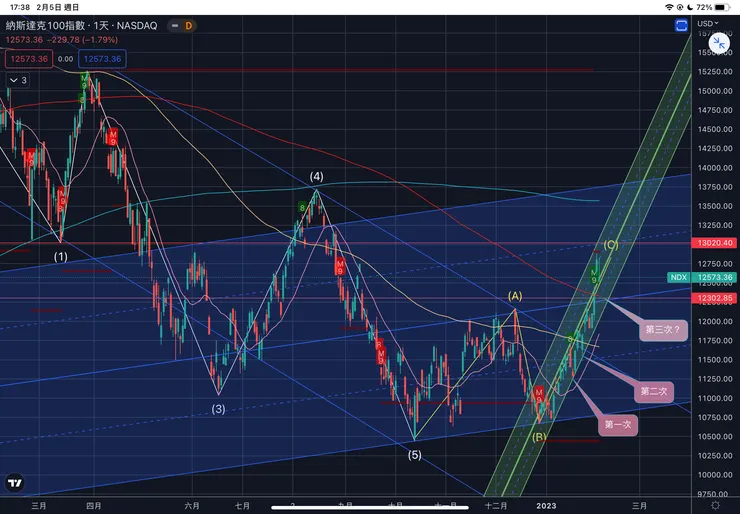Tap the 10000.00 price axis value
The height and width of the screenshot is (514, 740).
pyautogui.click(x=715, y=475)
